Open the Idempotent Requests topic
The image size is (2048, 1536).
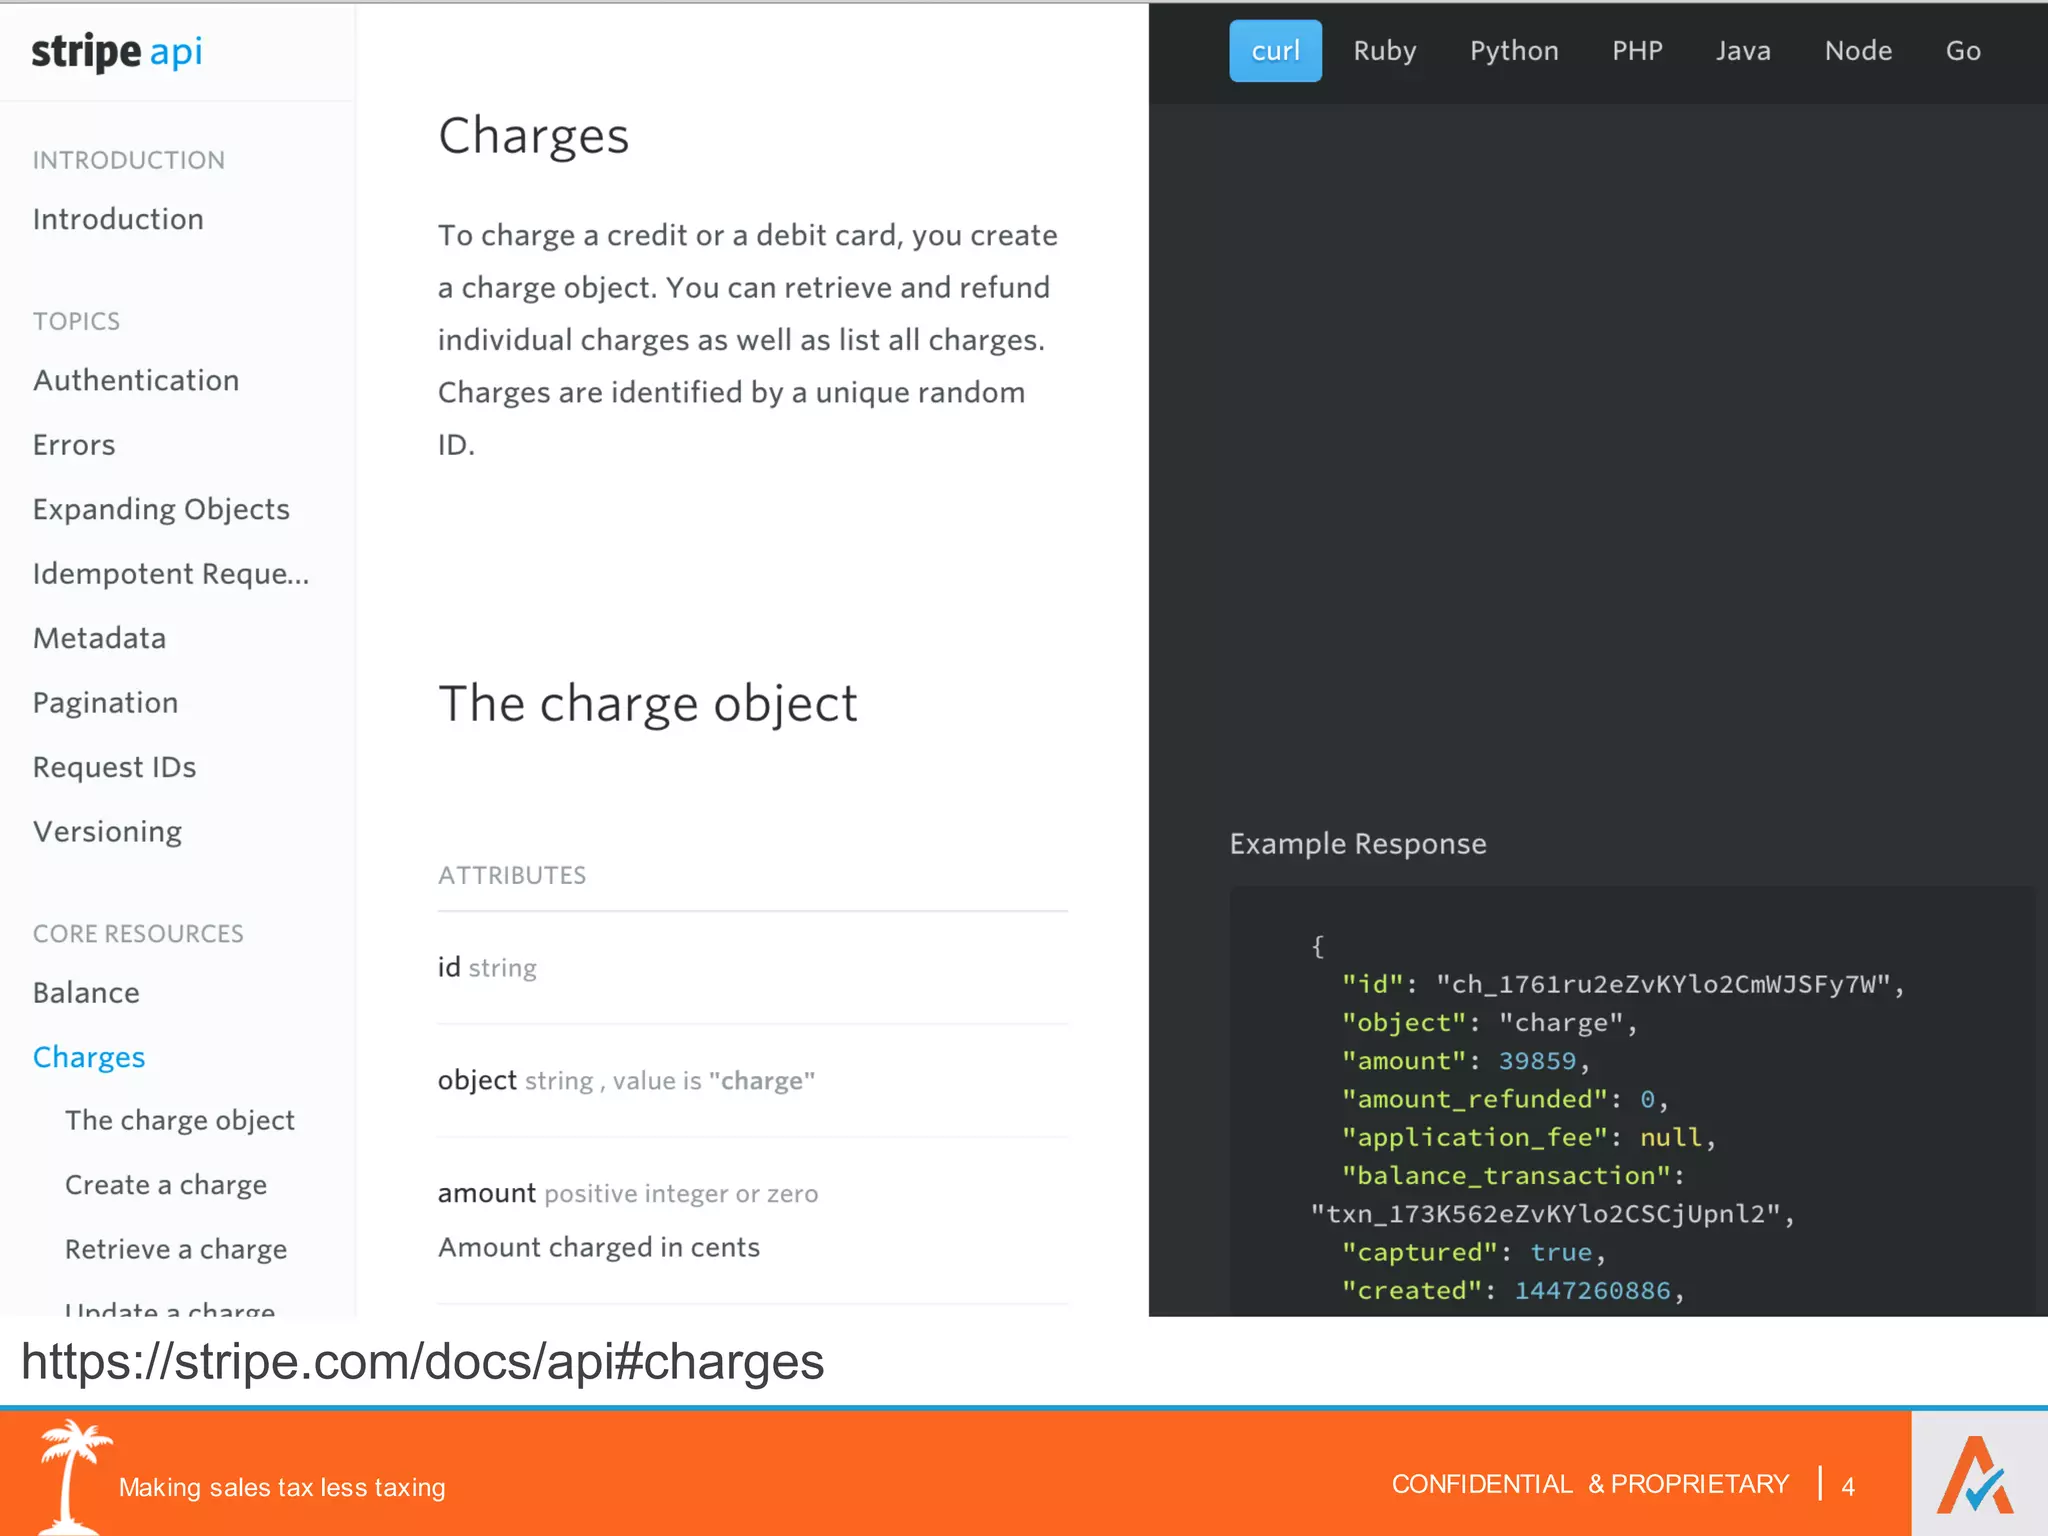(x=171, y=574)
